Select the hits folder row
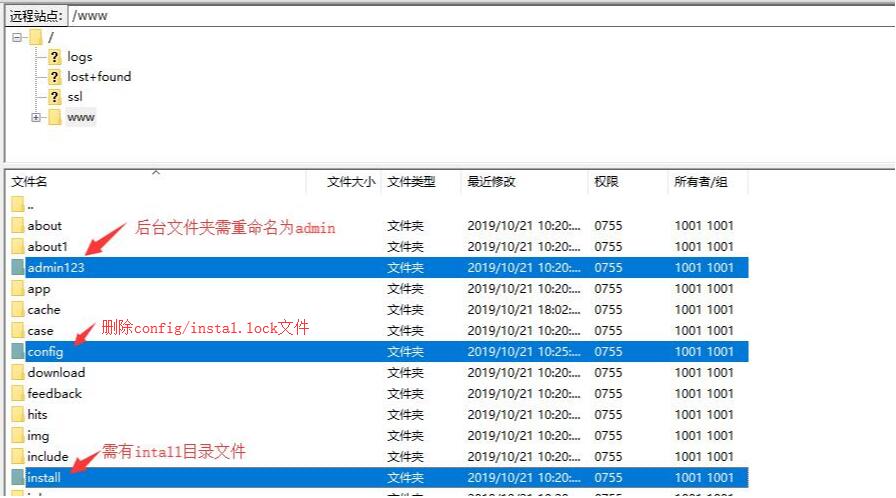The image size is (896, 498). click(x=379, y=415)
